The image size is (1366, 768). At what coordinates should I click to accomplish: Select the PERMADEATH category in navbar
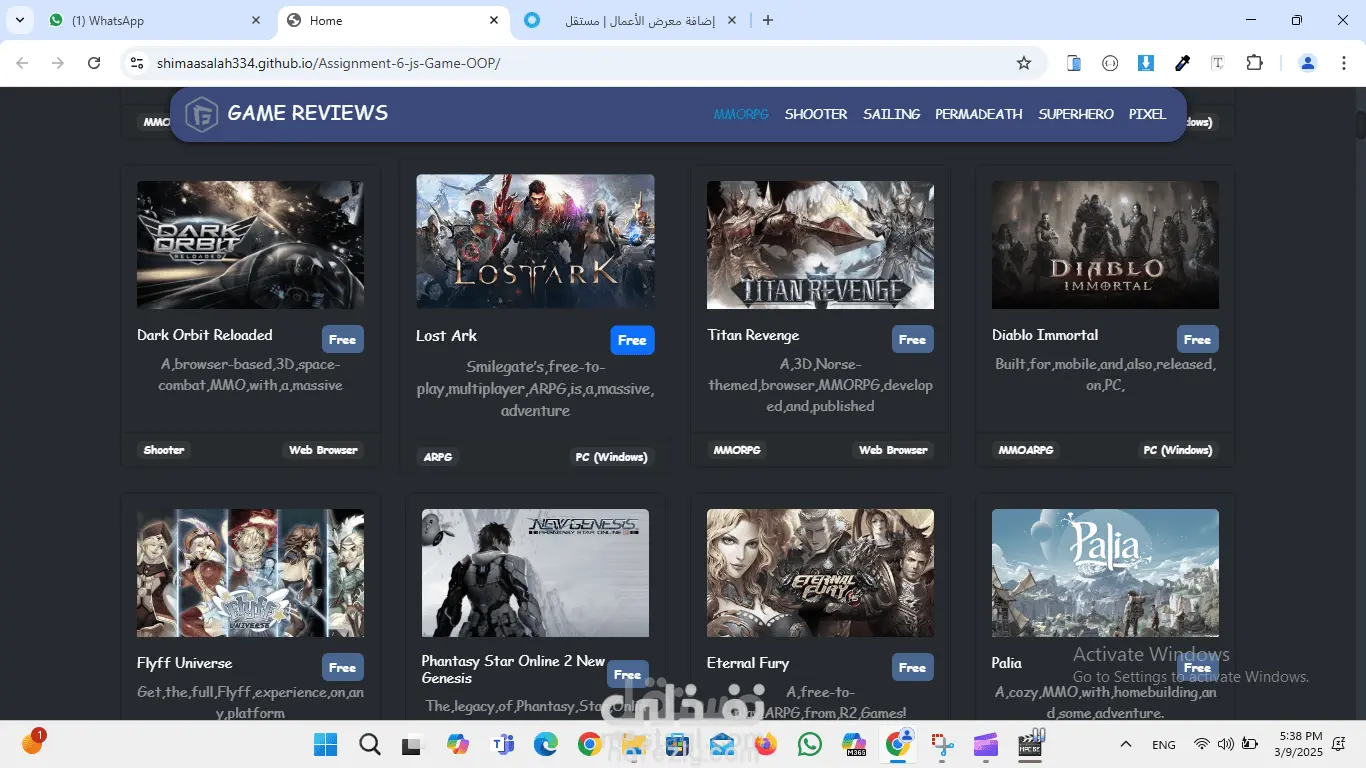(x=979, y=114)
